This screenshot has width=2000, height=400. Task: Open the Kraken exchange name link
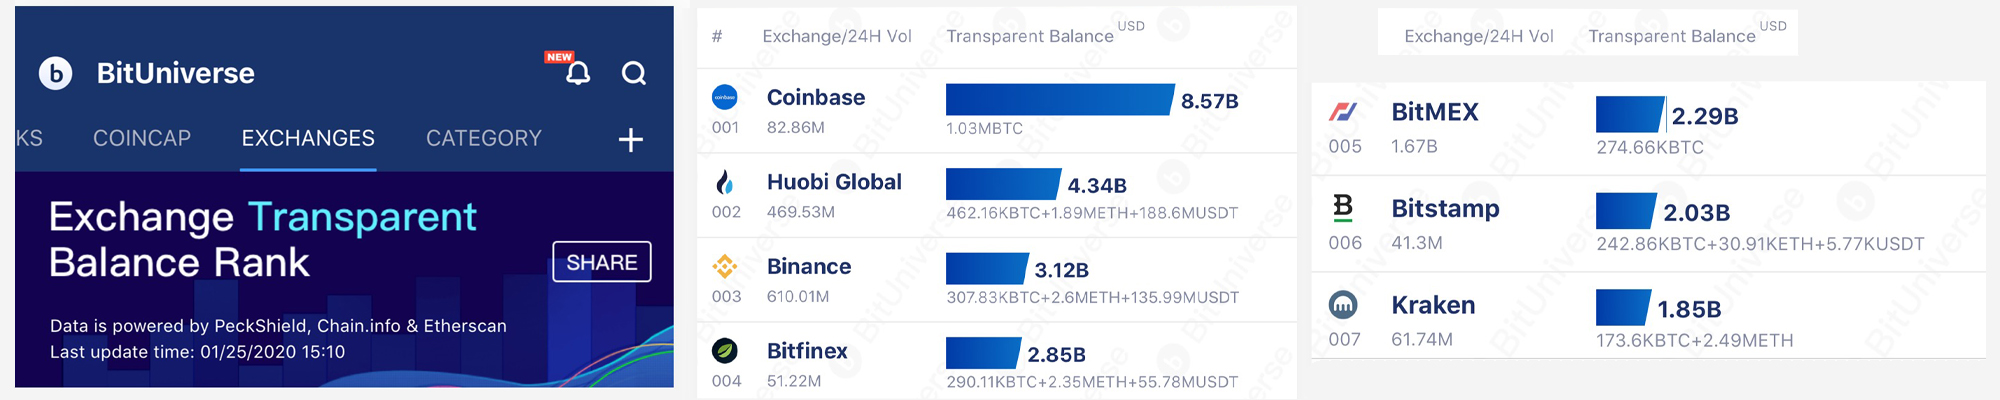coord(1433,305)
